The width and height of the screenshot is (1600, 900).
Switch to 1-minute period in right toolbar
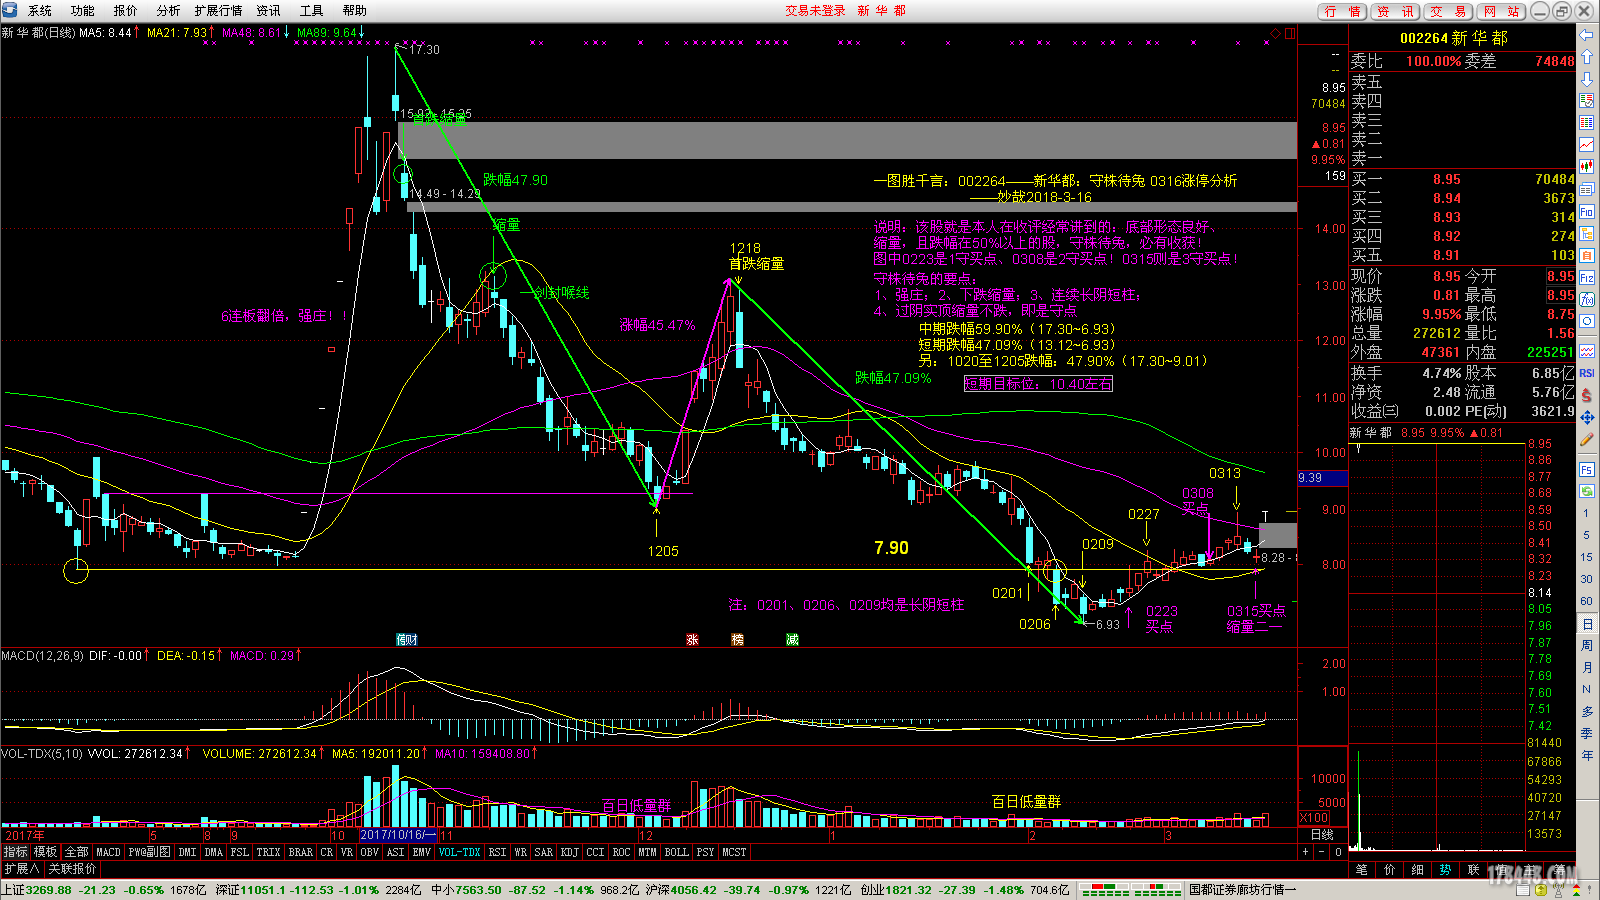(1587, 513)
